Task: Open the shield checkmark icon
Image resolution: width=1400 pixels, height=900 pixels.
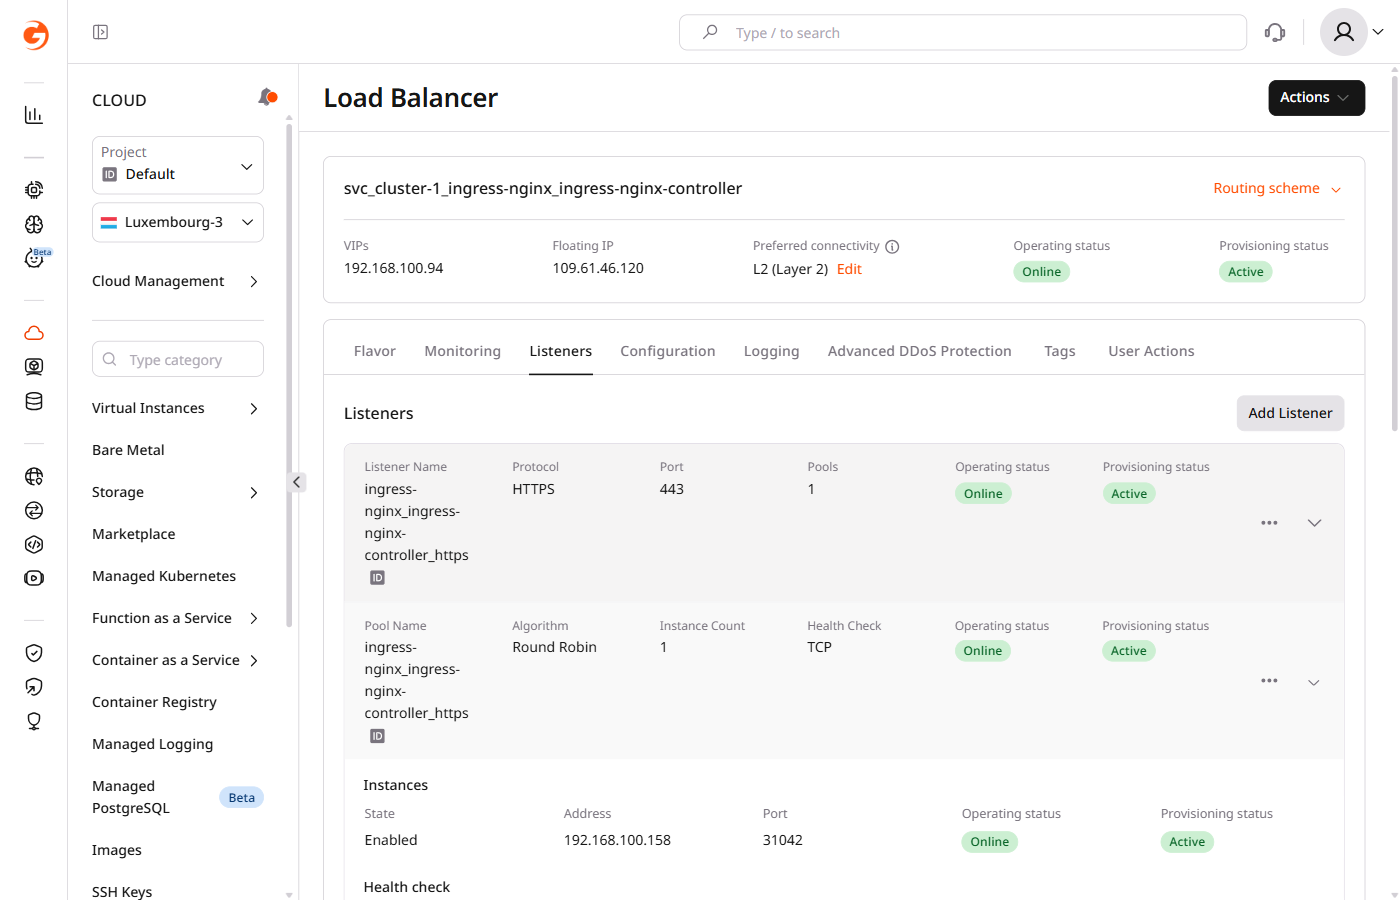Action: point(34,653)
